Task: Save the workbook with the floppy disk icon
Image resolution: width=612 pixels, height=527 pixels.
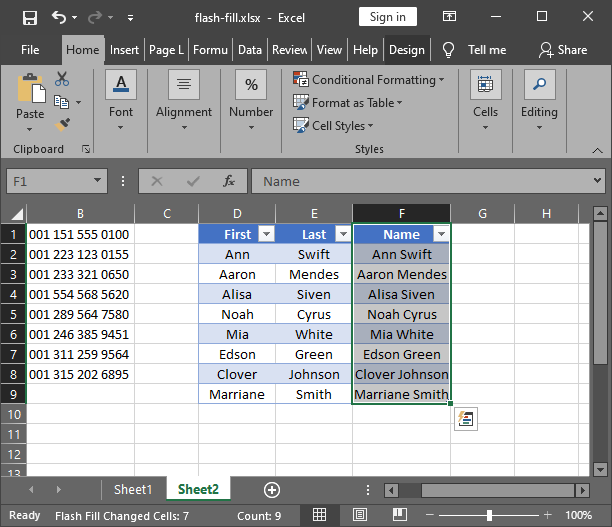Action: pos(30,18)
